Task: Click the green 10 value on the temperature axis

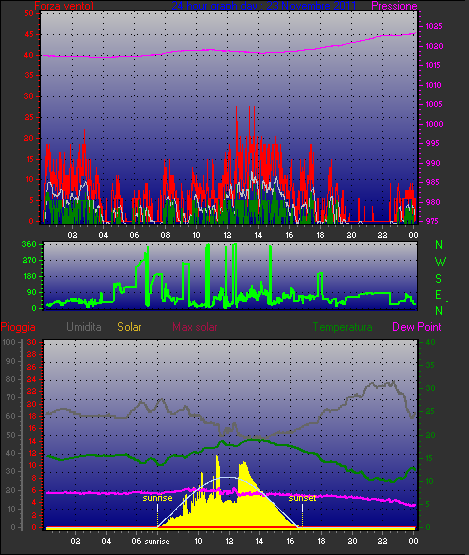Action: click(429, 481)
